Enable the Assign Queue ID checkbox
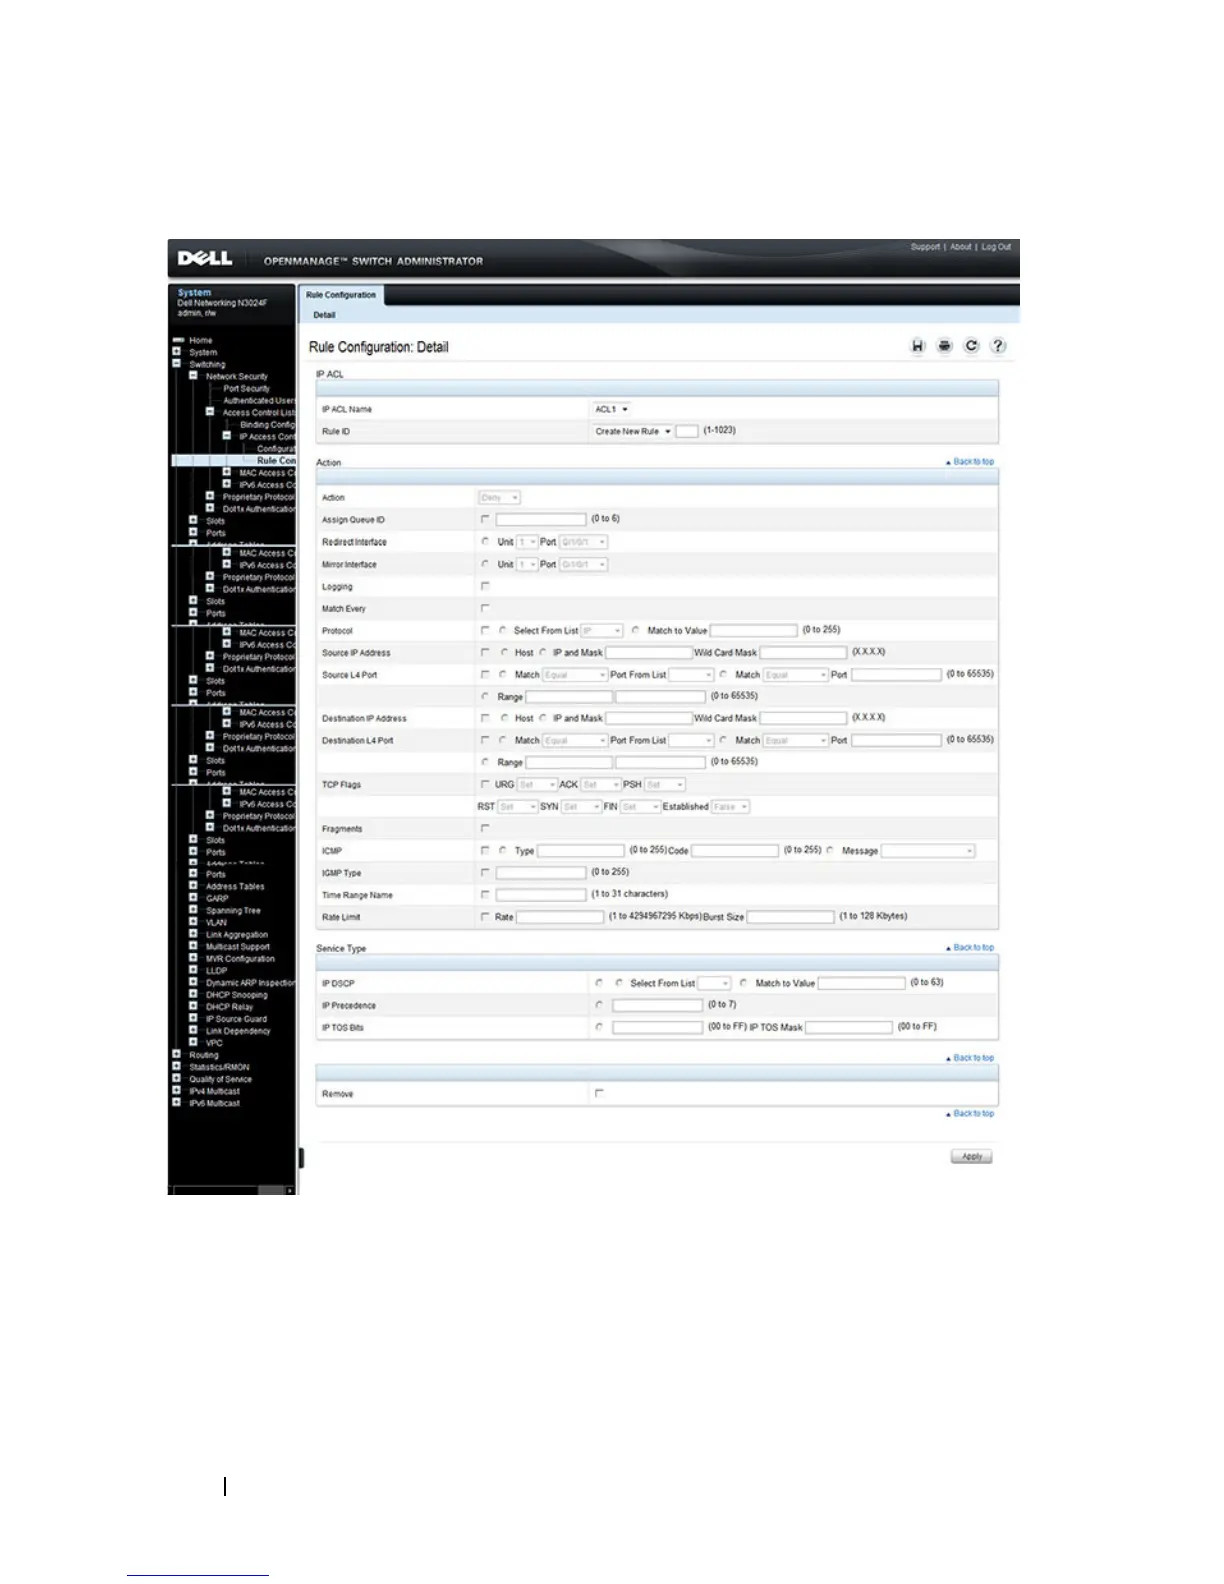Image resolution: width=1224 pixels, height=1584 pixels. [x=485, y=519]
